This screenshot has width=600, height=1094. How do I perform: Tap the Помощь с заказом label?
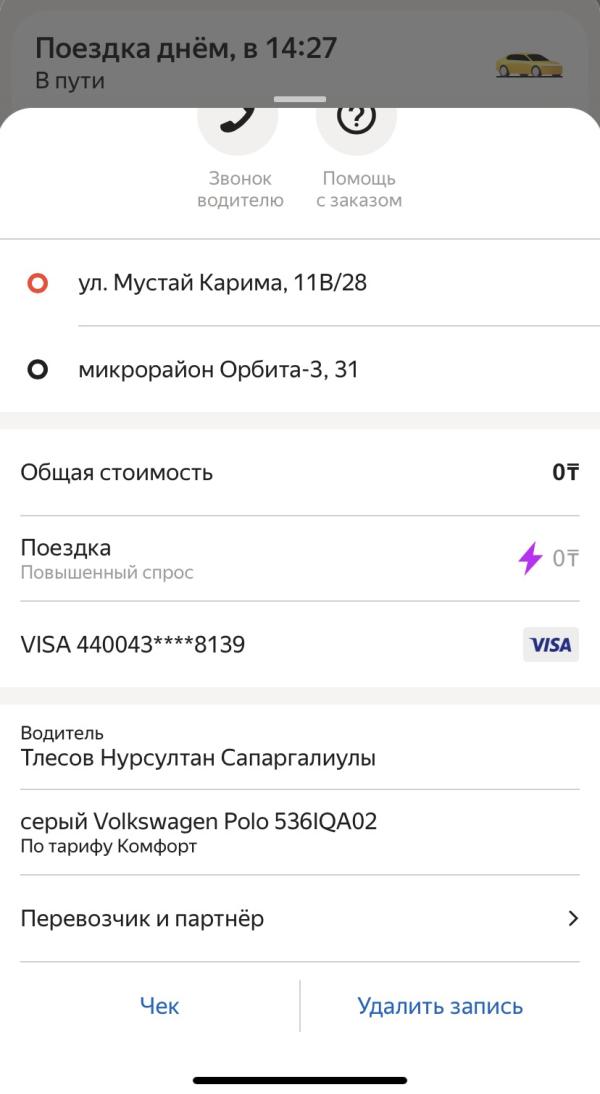click(x=359, y=189)
